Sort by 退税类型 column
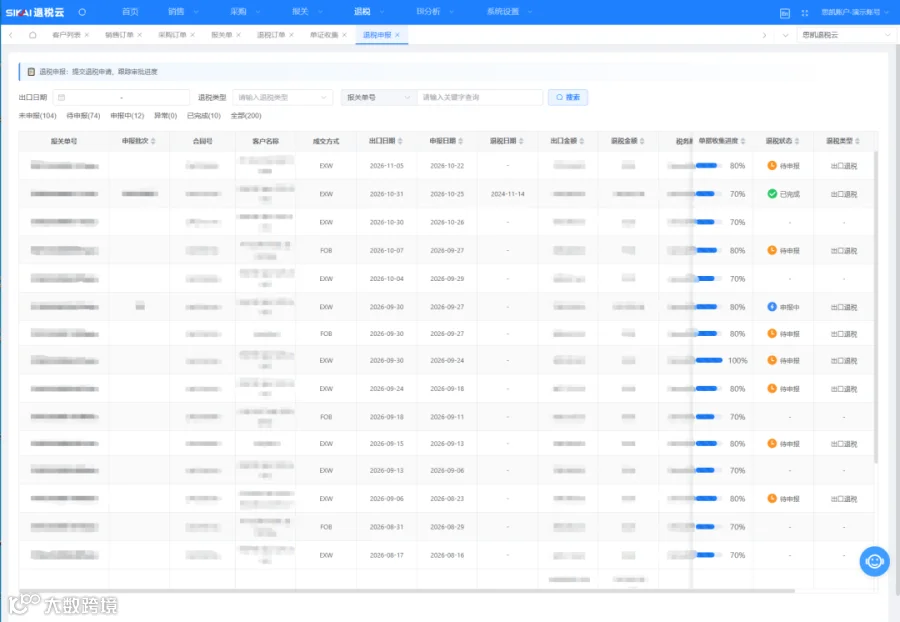 click(858, 141)
